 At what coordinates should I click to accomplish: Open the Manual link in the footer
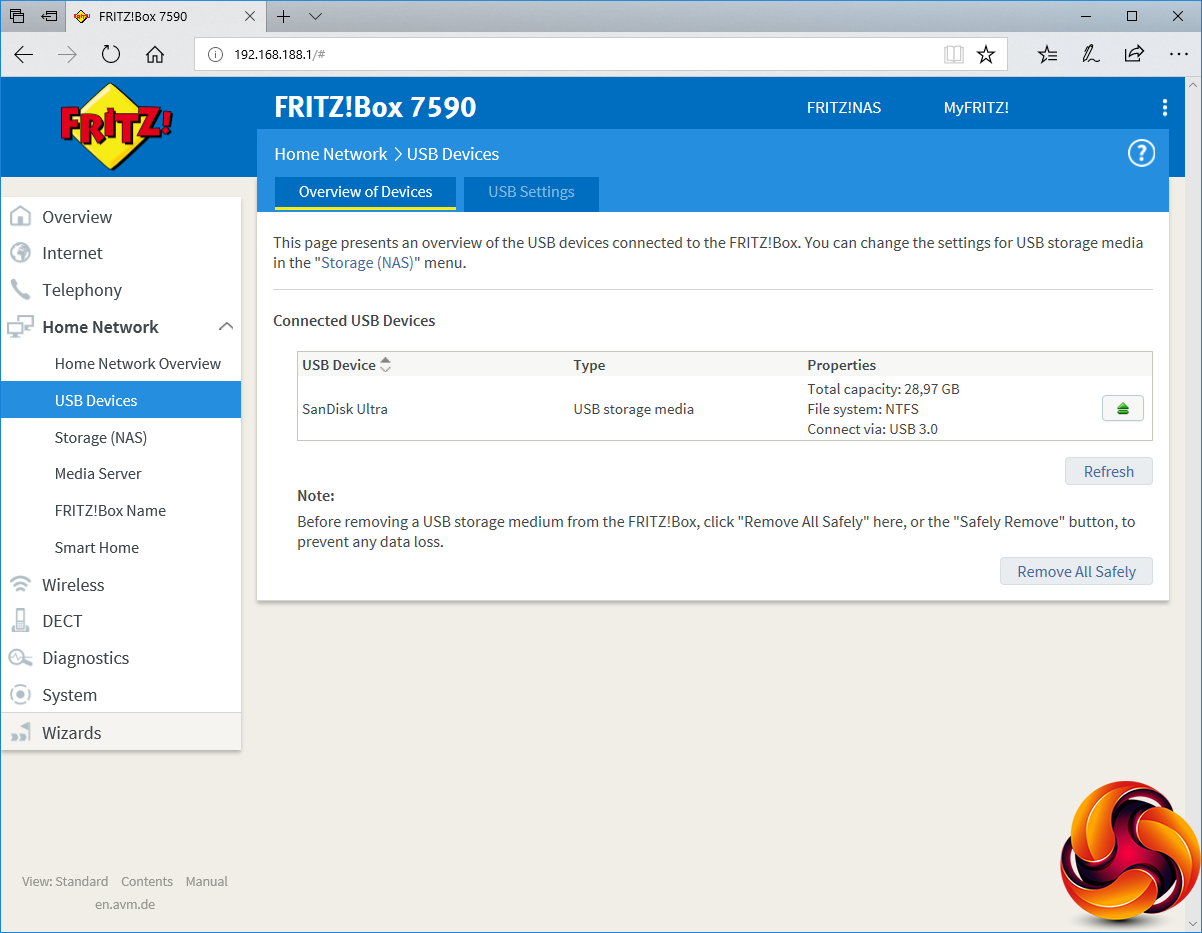click(x=207, y=881)
